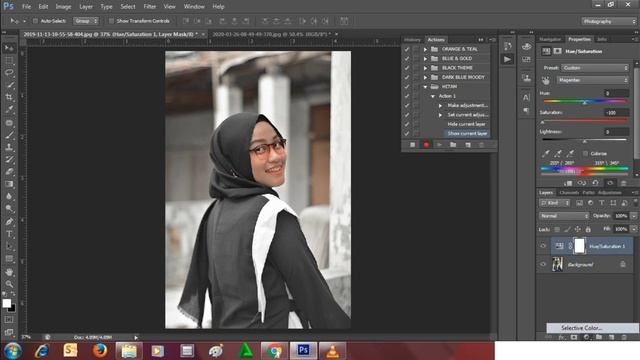Create new group in Layers panel footer
Image resolution: width=640 pixels, height=360 pixels.
599,337
